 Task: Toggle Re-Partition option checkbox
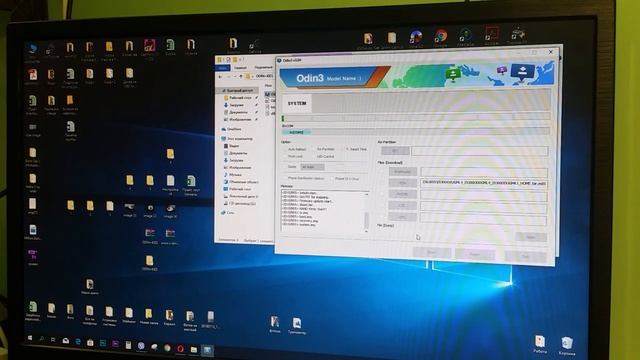coord(314,149)
